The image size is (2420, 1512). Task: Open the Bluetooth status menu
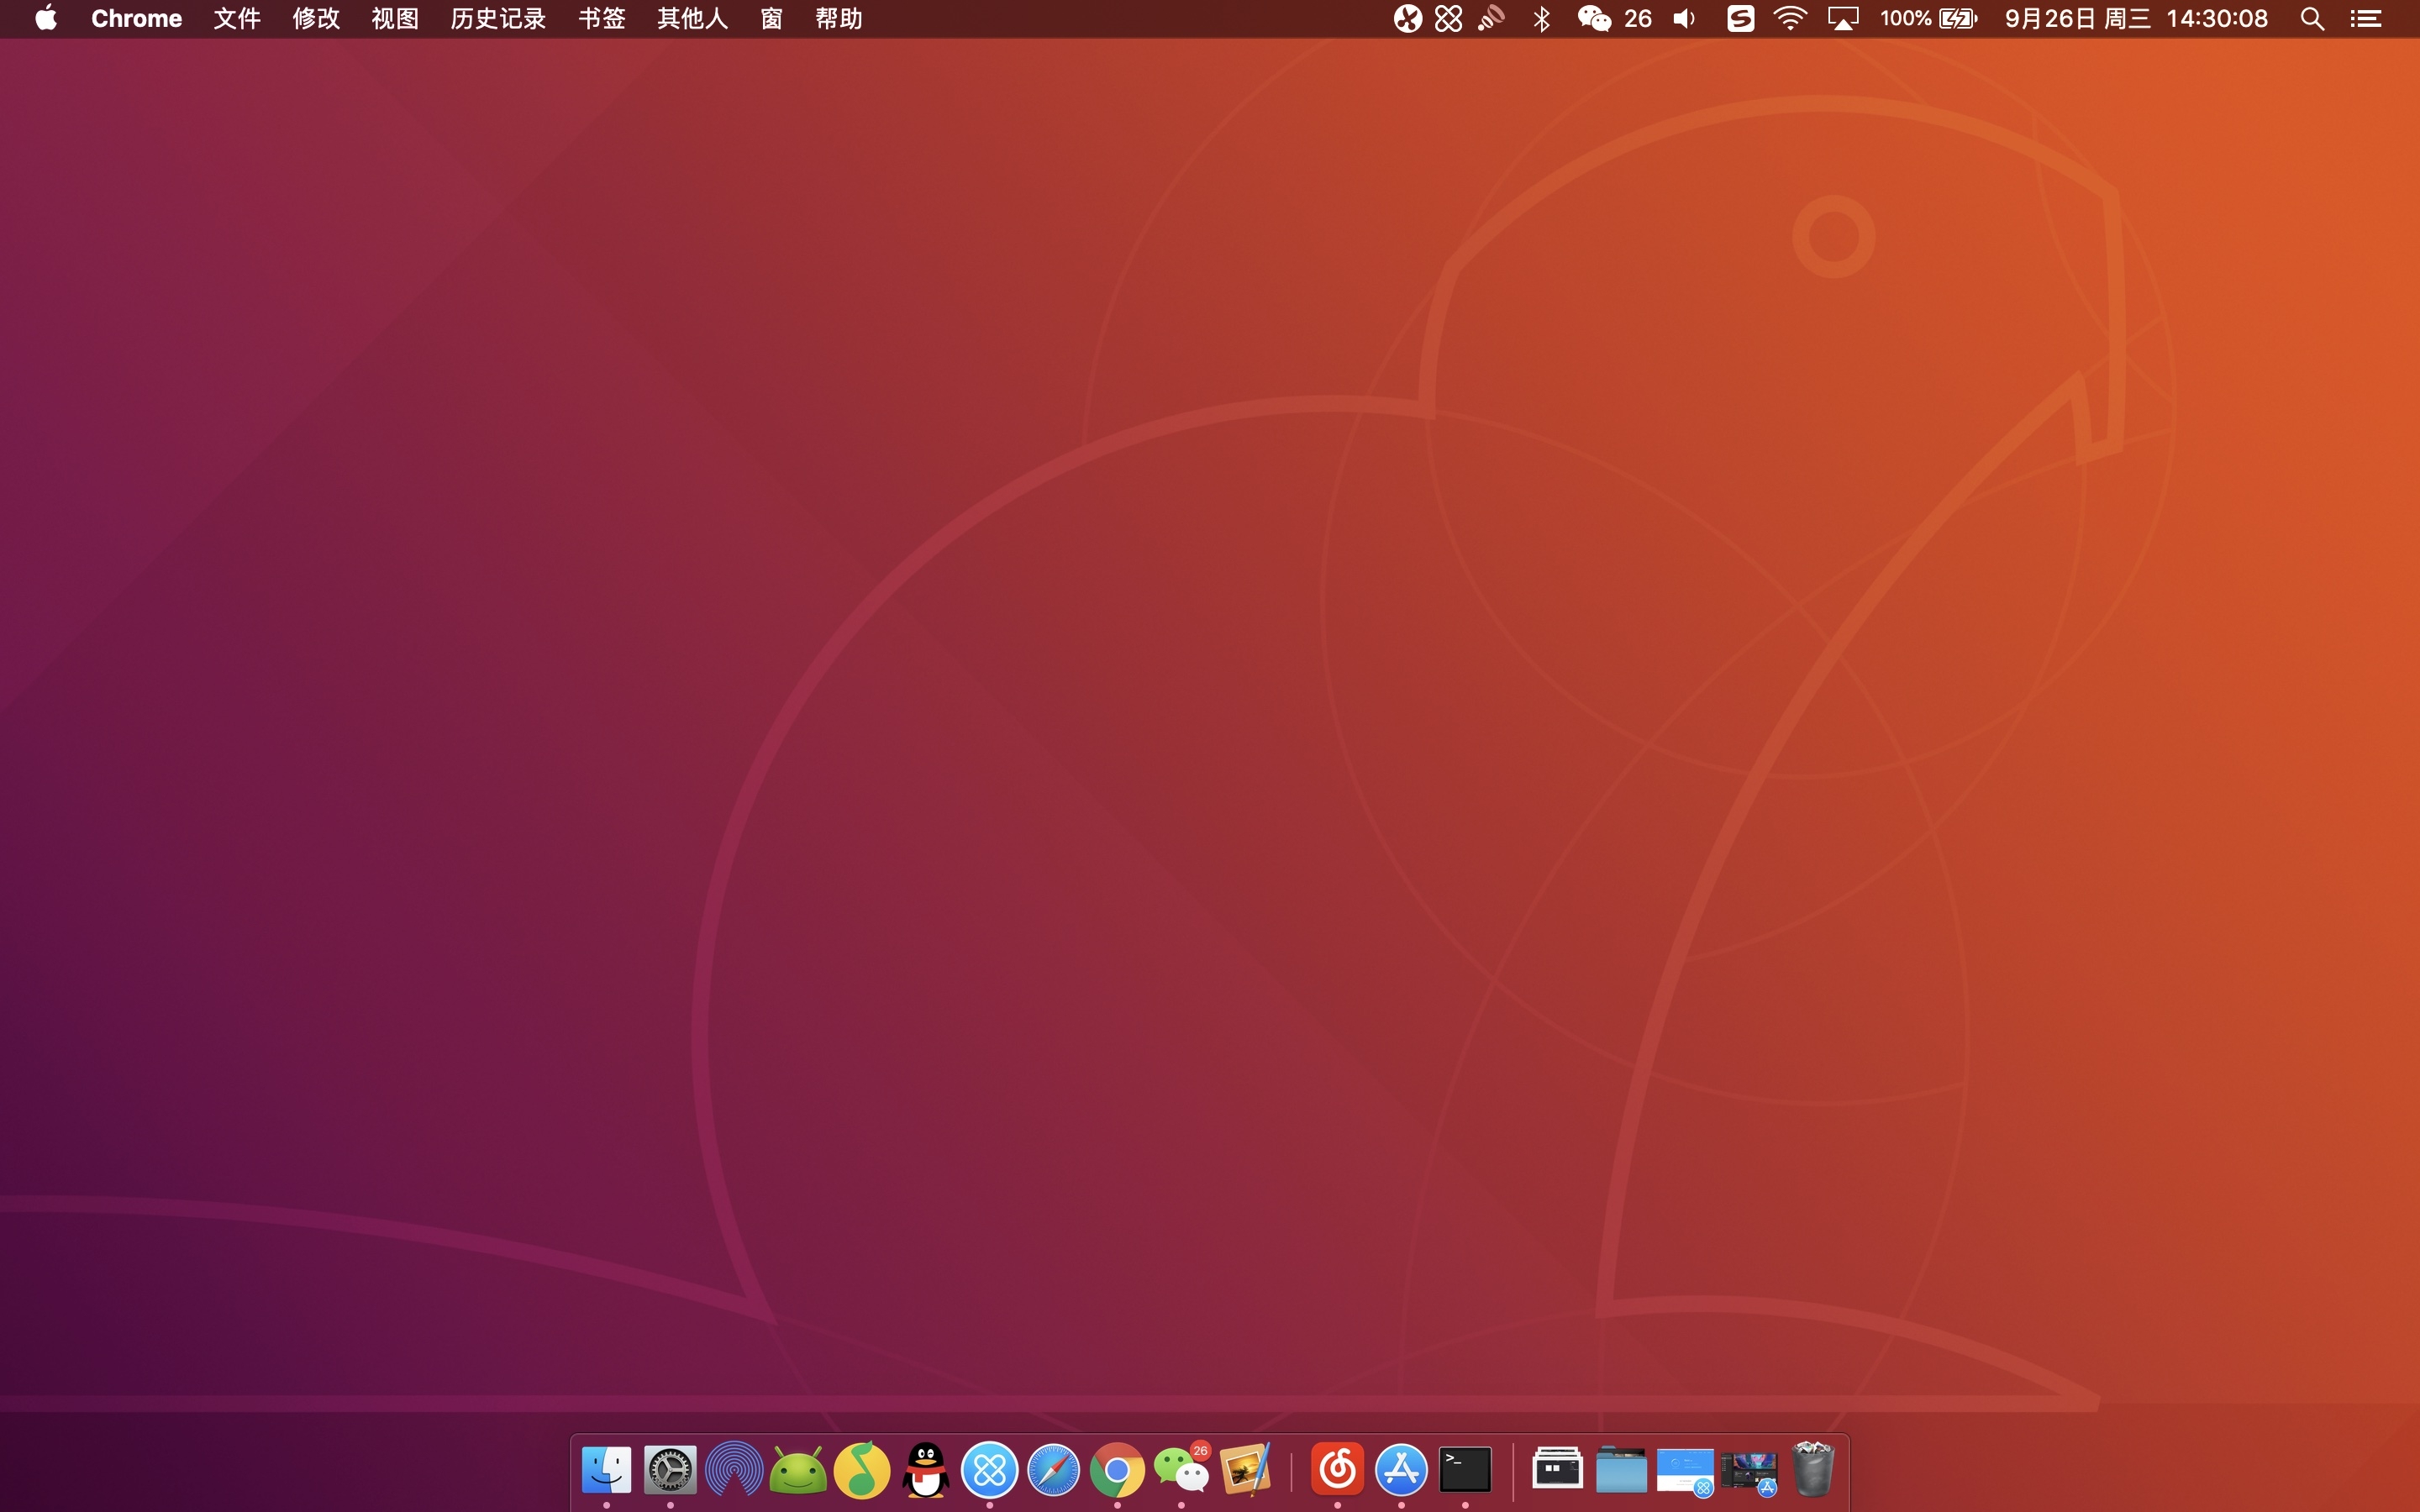click(x=1542, y=19)
